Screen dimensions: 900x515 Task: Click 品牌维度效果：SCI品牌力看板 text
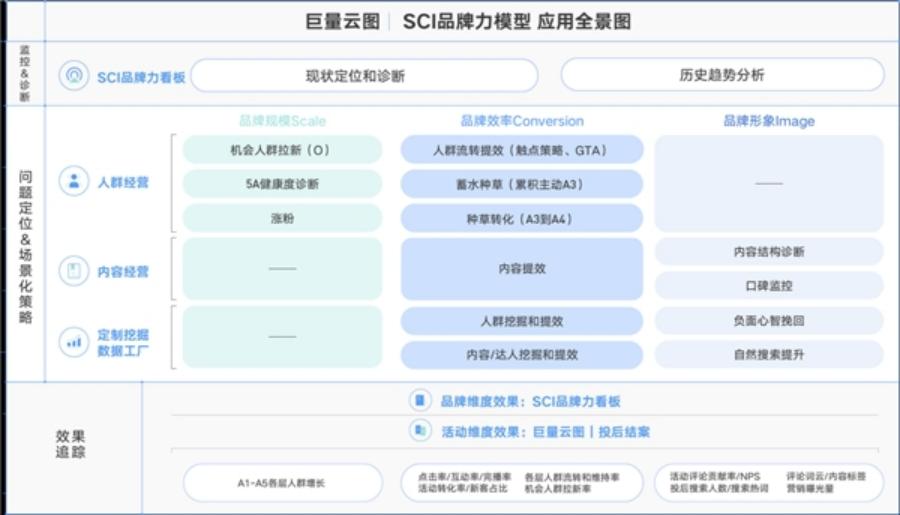[530, 401]
